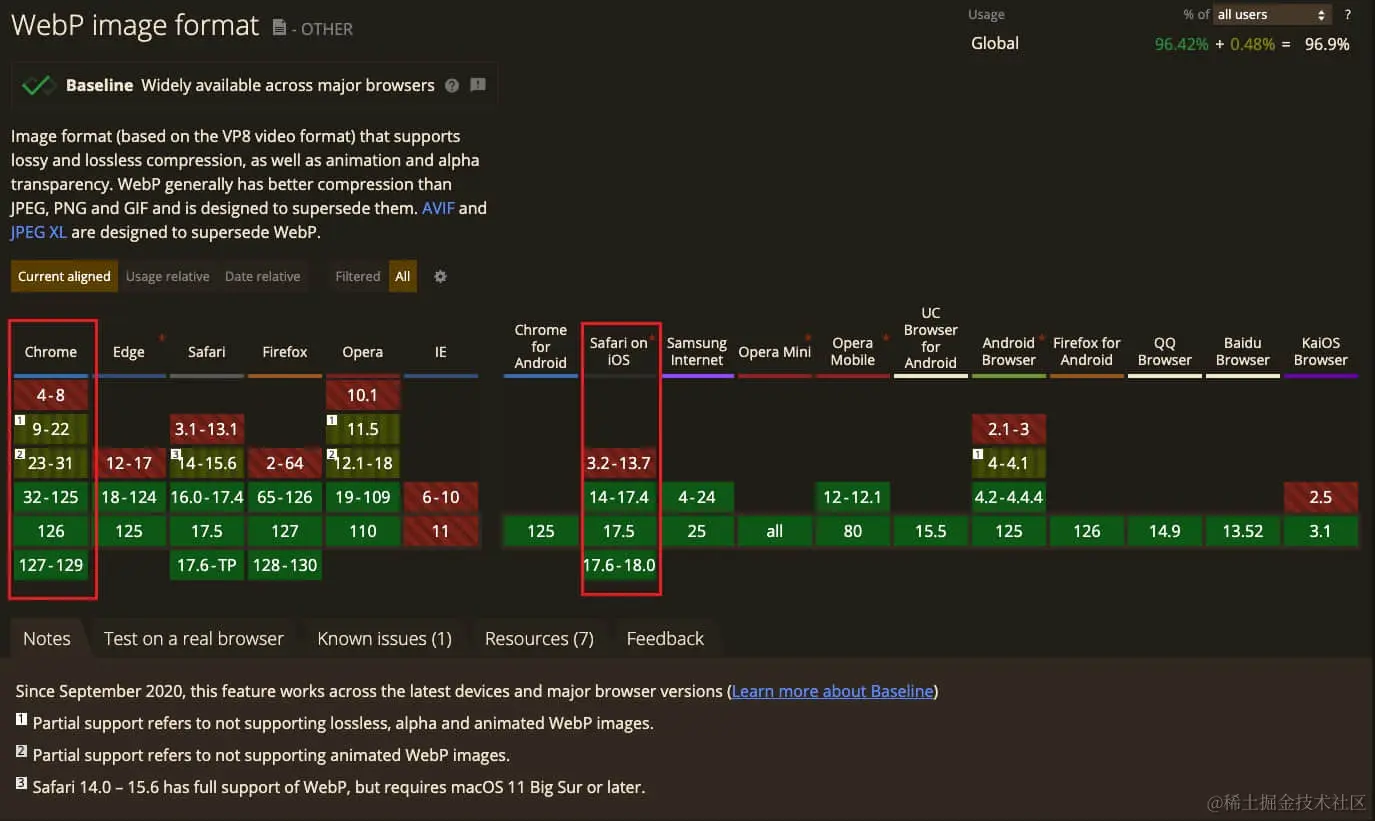Click the Android Browser header

(1009, 351)
